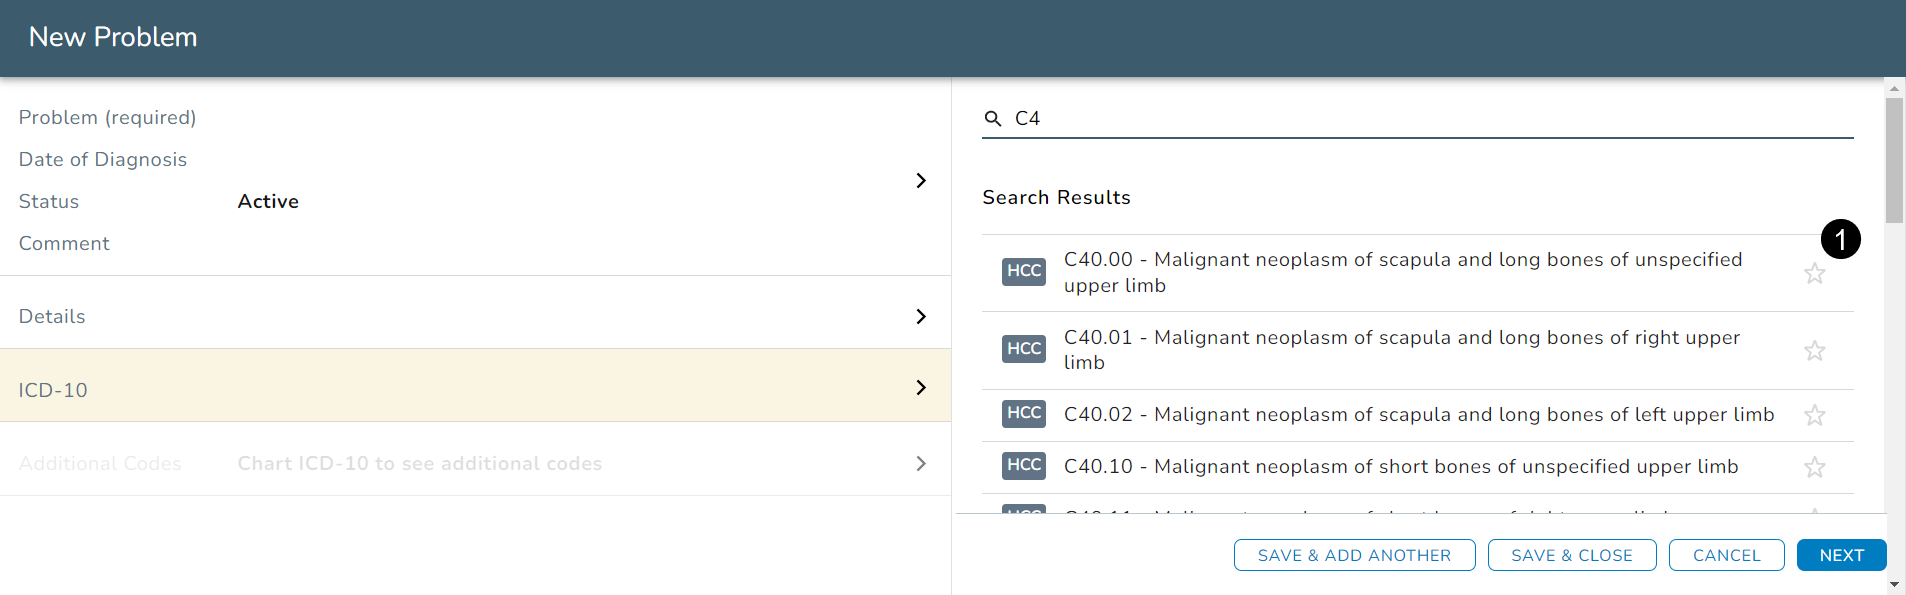
Task: Expand the Additional Codes chevron
Action: pyautogui.click(x=921, y=463)
